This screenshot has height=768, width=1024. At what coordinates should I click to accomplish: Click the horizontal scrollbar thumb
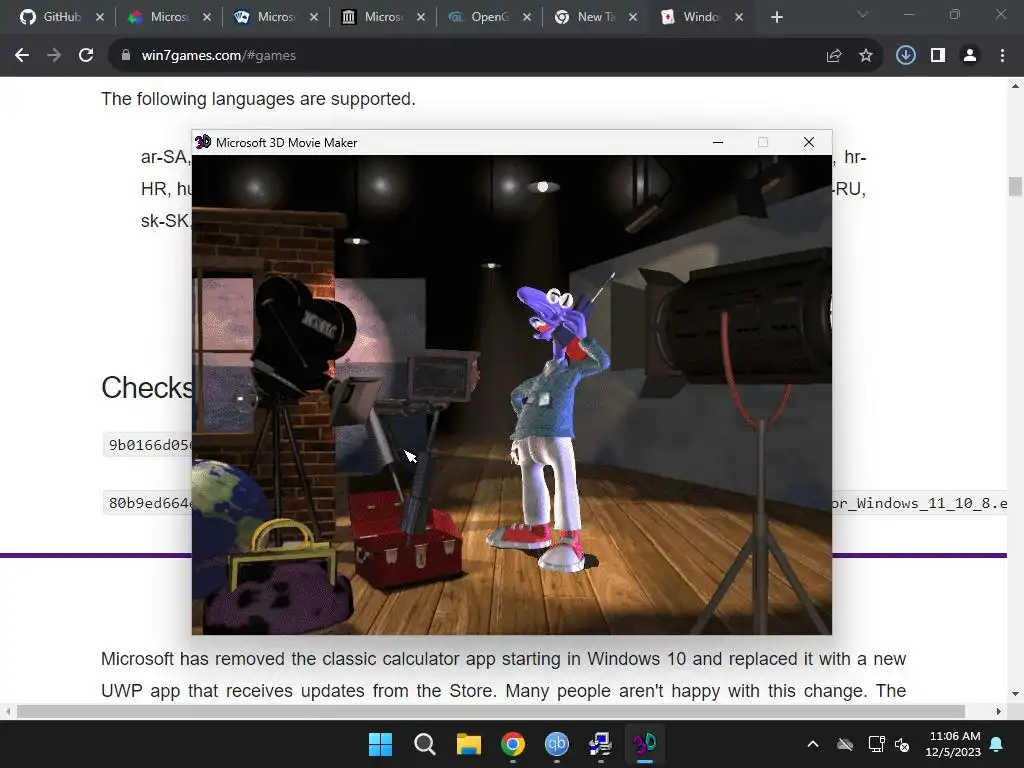click(x=491, y=711)
